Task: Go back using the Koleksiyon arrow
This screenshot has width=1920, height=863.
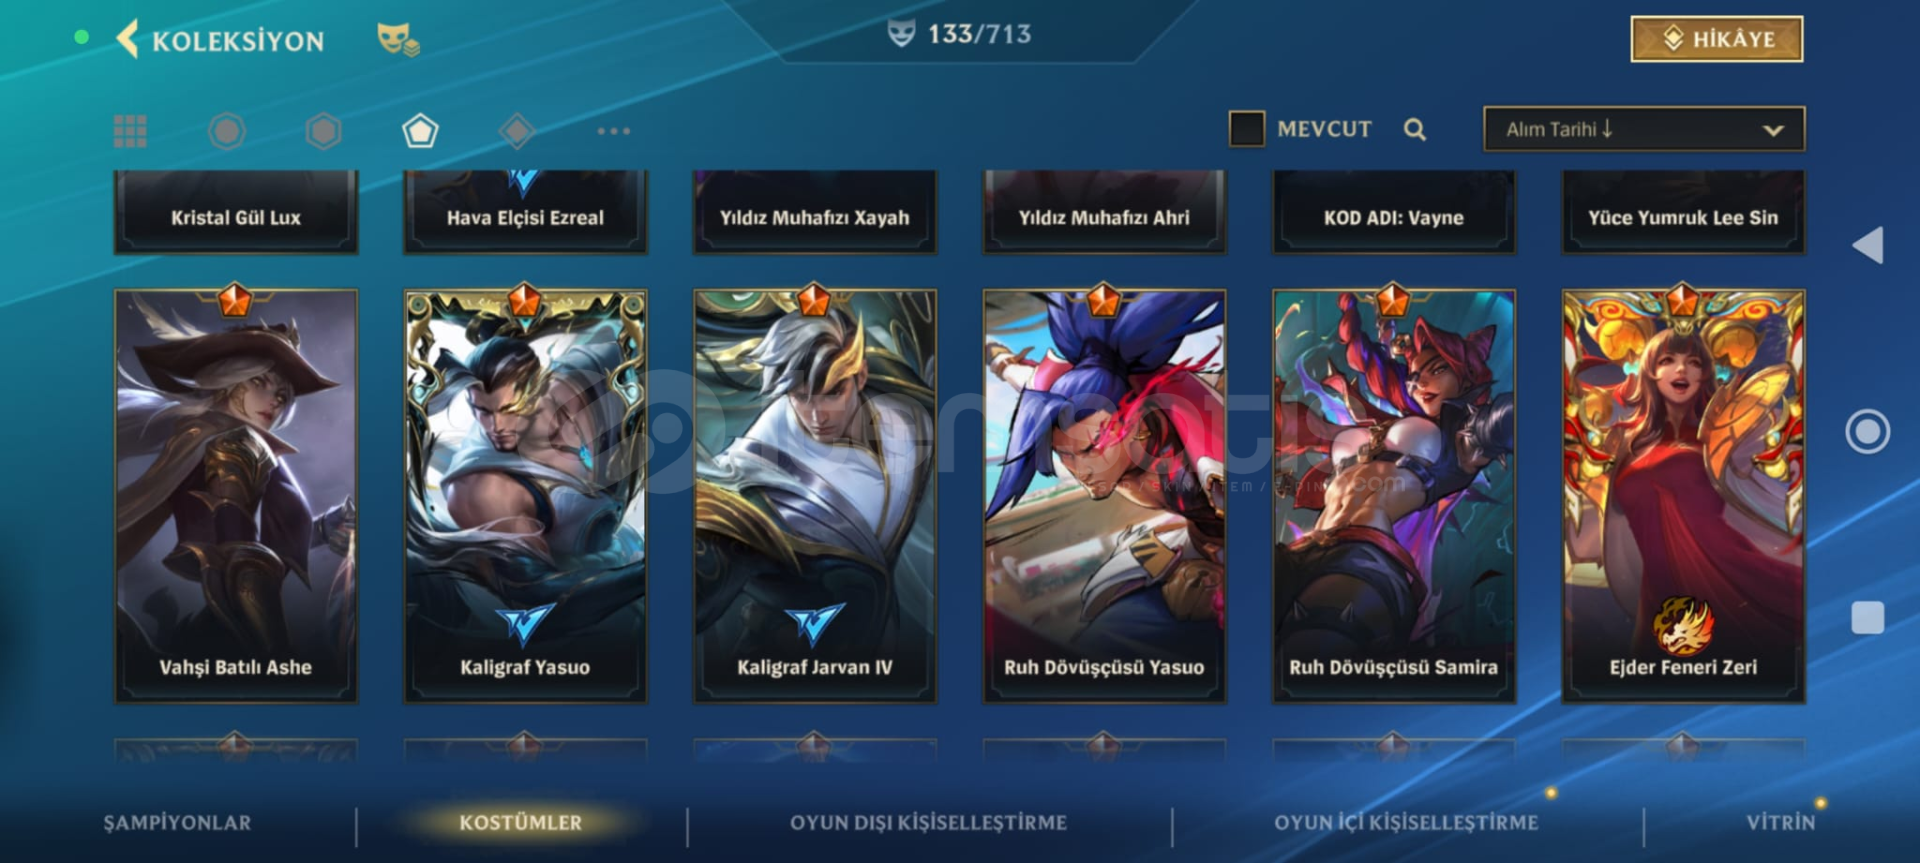Action: (x=127, y=40)
